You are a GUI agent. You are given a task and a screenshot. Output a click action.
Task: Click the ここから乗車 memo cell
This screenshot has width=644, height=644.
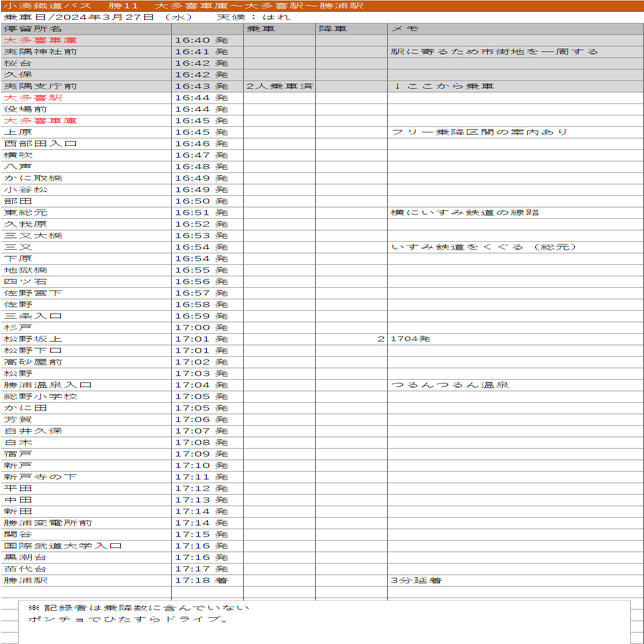pyautogui.click(x=515, y=86)
